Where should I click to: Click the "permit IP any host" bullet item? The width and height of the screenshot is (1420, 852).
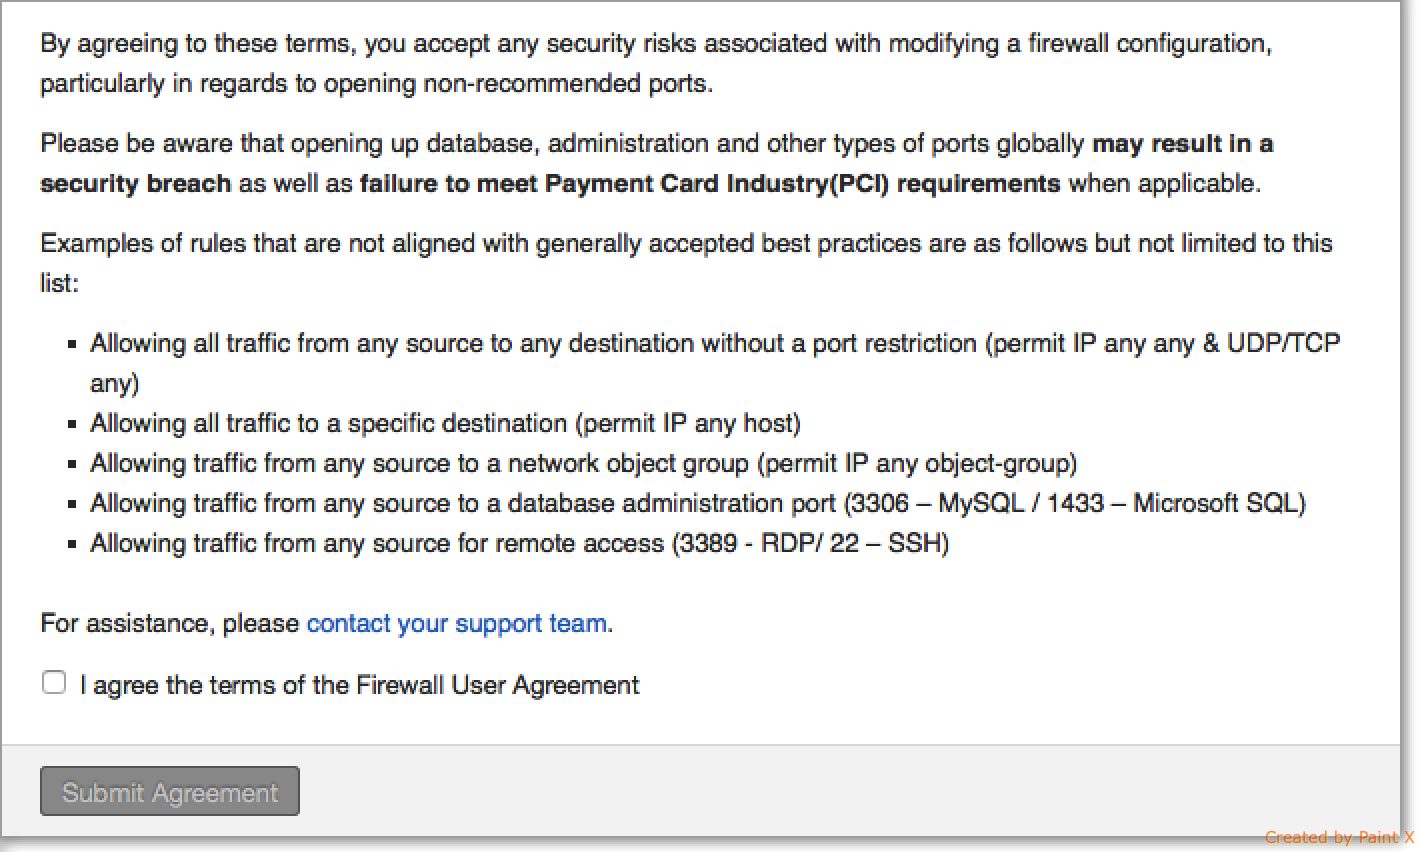click(x=445, y=424)
